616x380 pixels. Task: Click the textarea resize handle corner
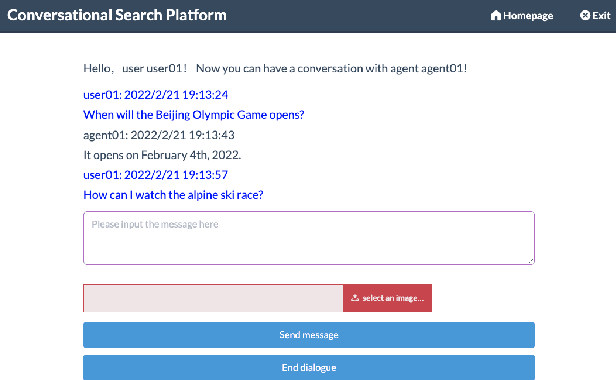[531, 261]
